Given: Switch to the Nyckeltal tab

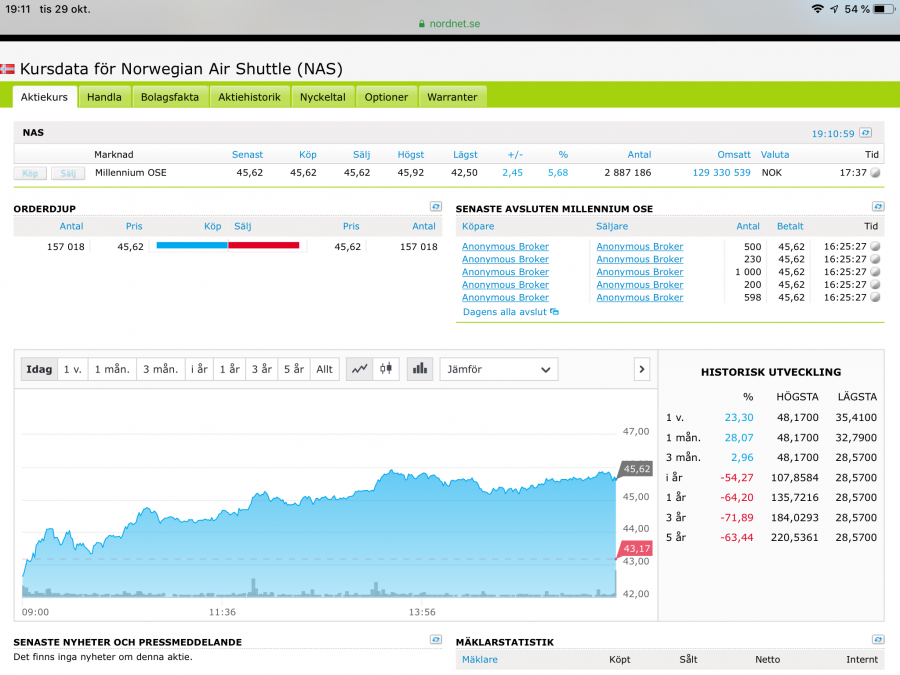Looking at the screenshot, I should (x=322, y=97).
